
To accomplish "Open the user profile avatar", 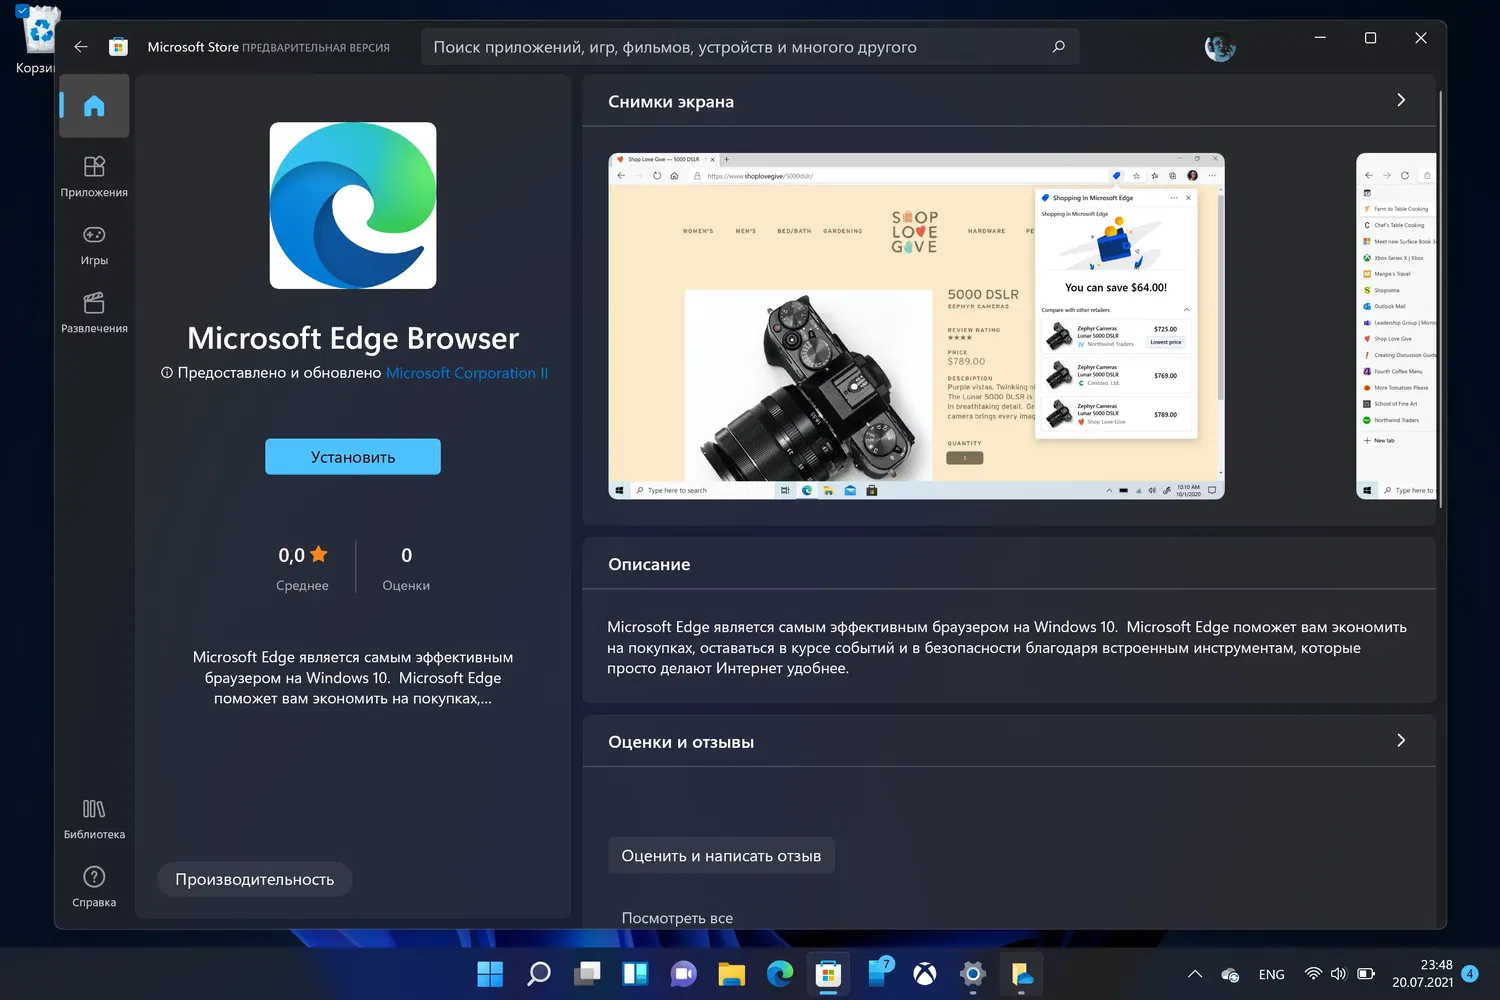I will (1220, 47).
